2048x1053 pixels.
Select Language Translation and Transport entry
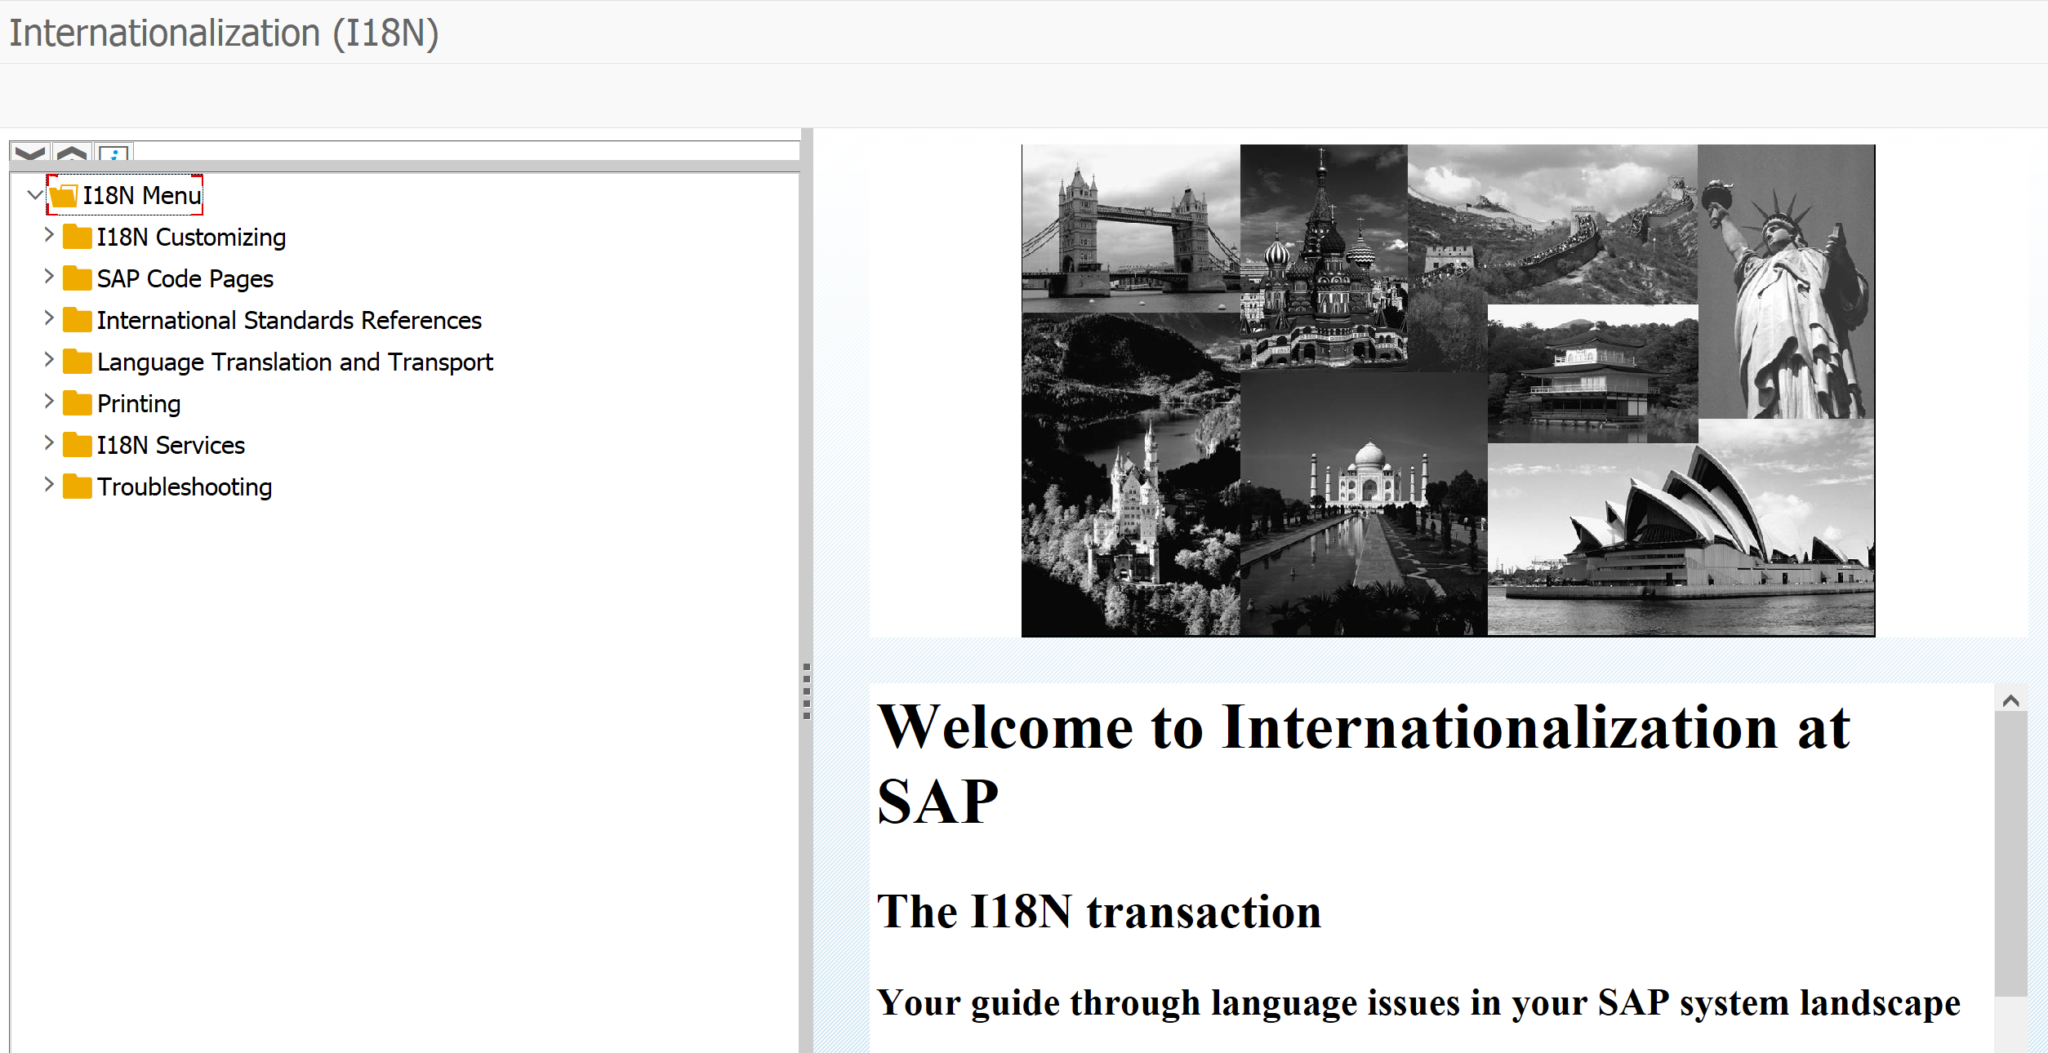tap(294, 361)
